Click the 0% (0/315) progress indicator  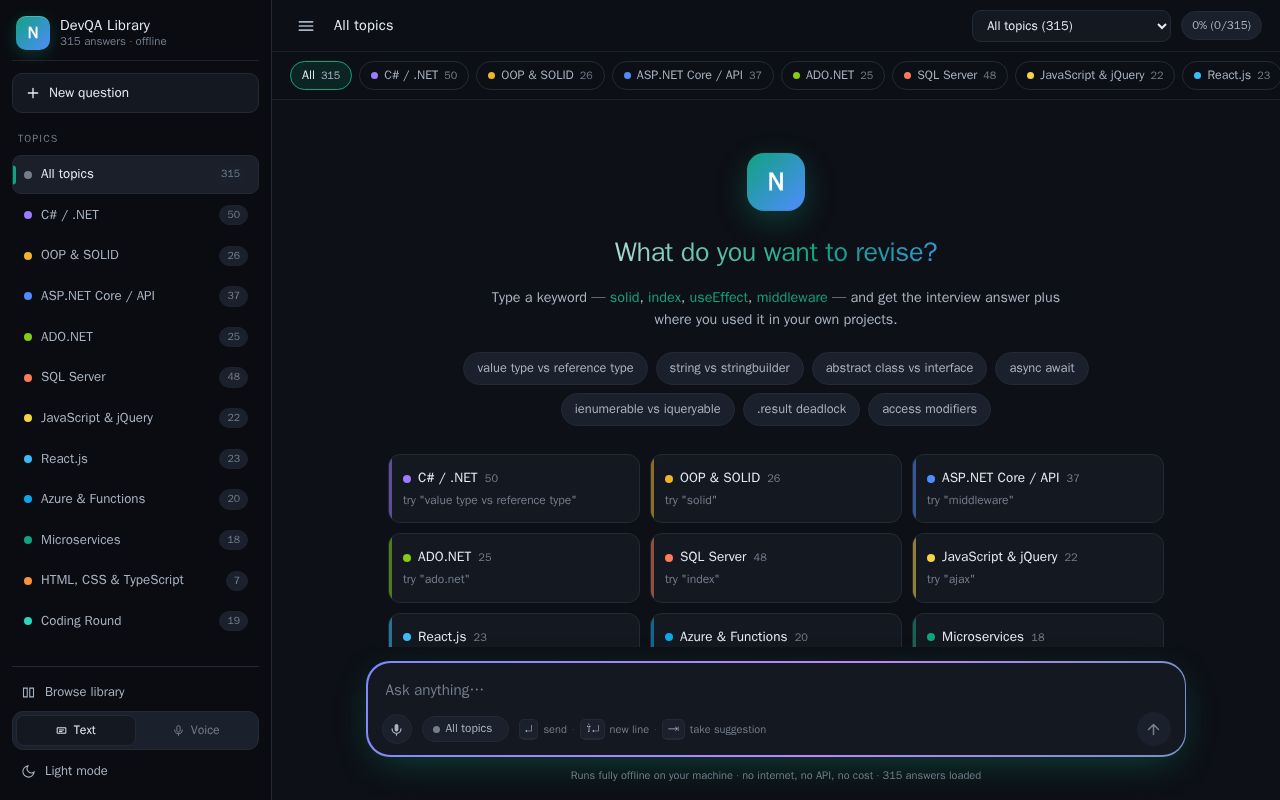tap(1221, 26)
